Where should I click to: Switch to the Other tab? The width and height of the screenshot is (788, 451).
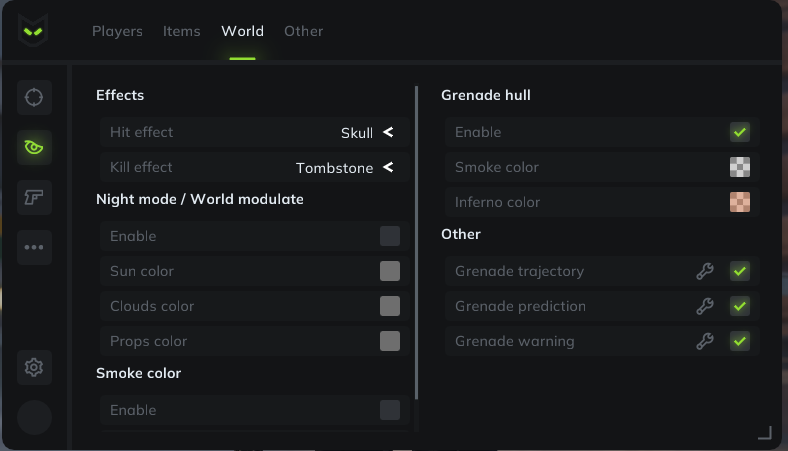[x=304, y=31]
